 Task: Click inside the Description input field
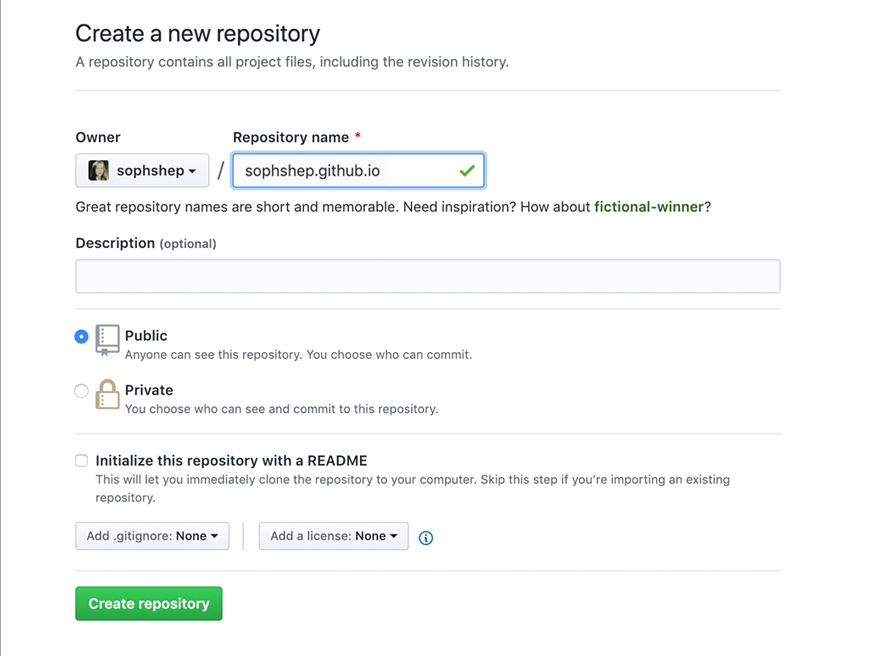427,276
